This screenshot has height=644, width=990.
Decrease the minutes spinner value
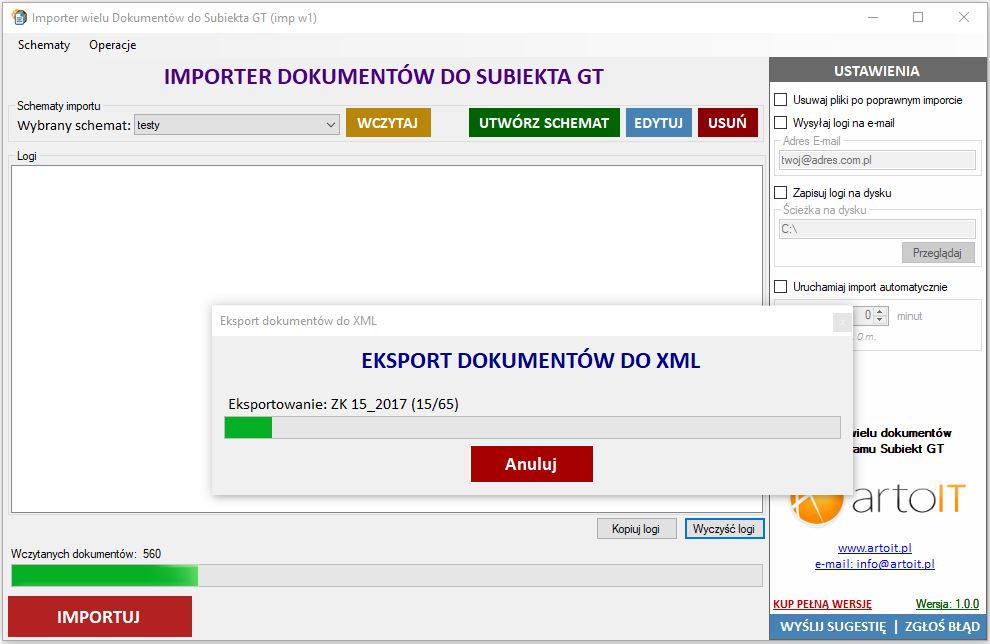[880, 320]
